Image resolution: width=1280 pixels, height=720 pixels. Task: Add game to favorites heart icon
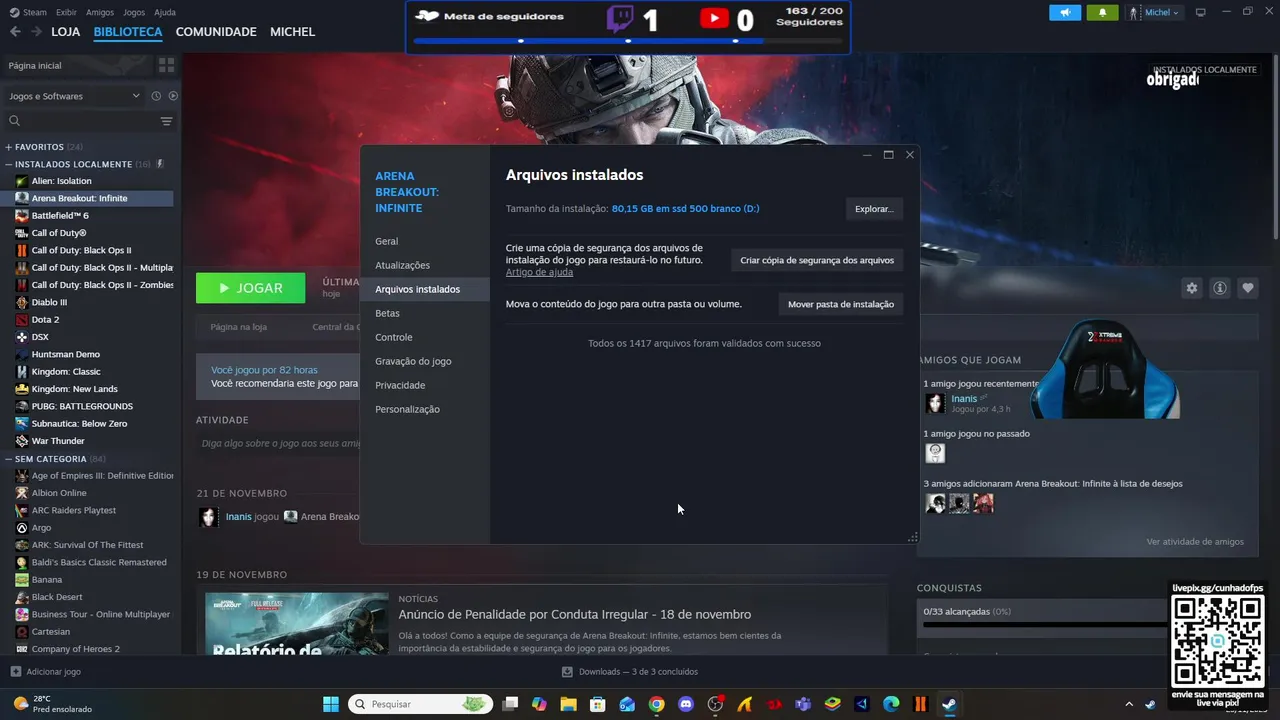click(1247, 288)
